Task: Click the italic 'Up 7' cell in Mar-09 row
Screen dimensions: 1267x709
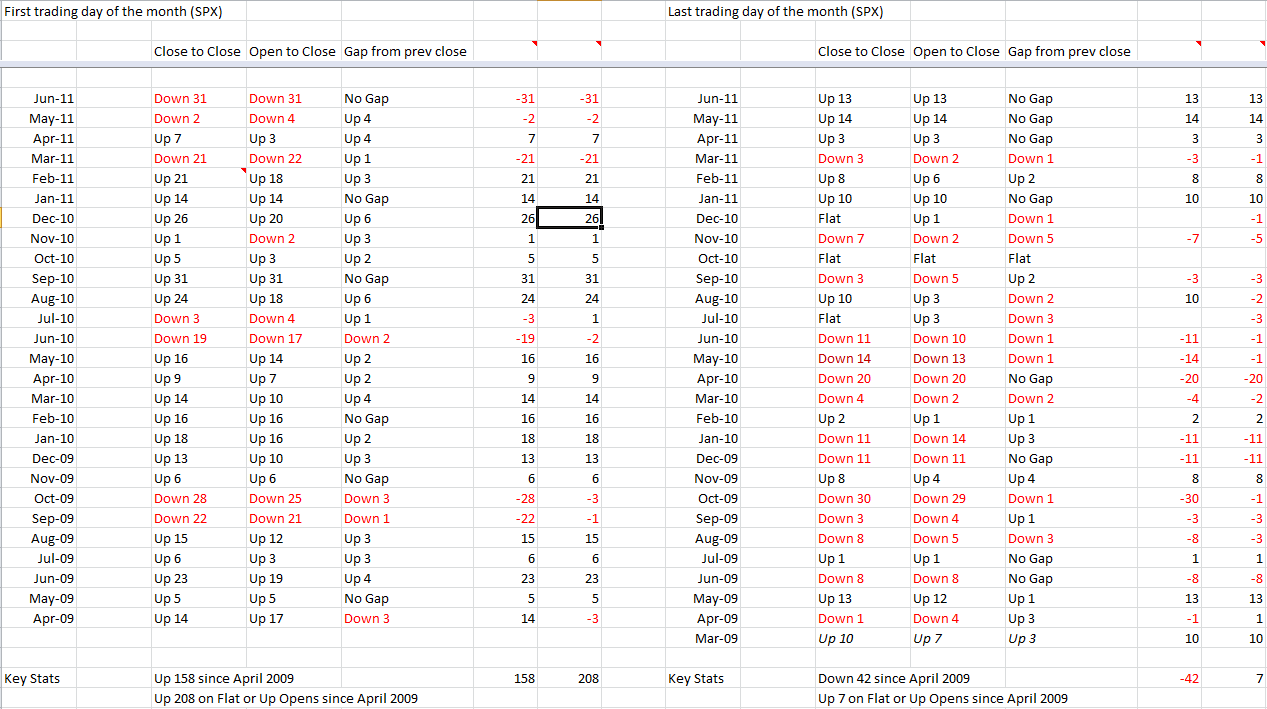Action: click(927, 639)
